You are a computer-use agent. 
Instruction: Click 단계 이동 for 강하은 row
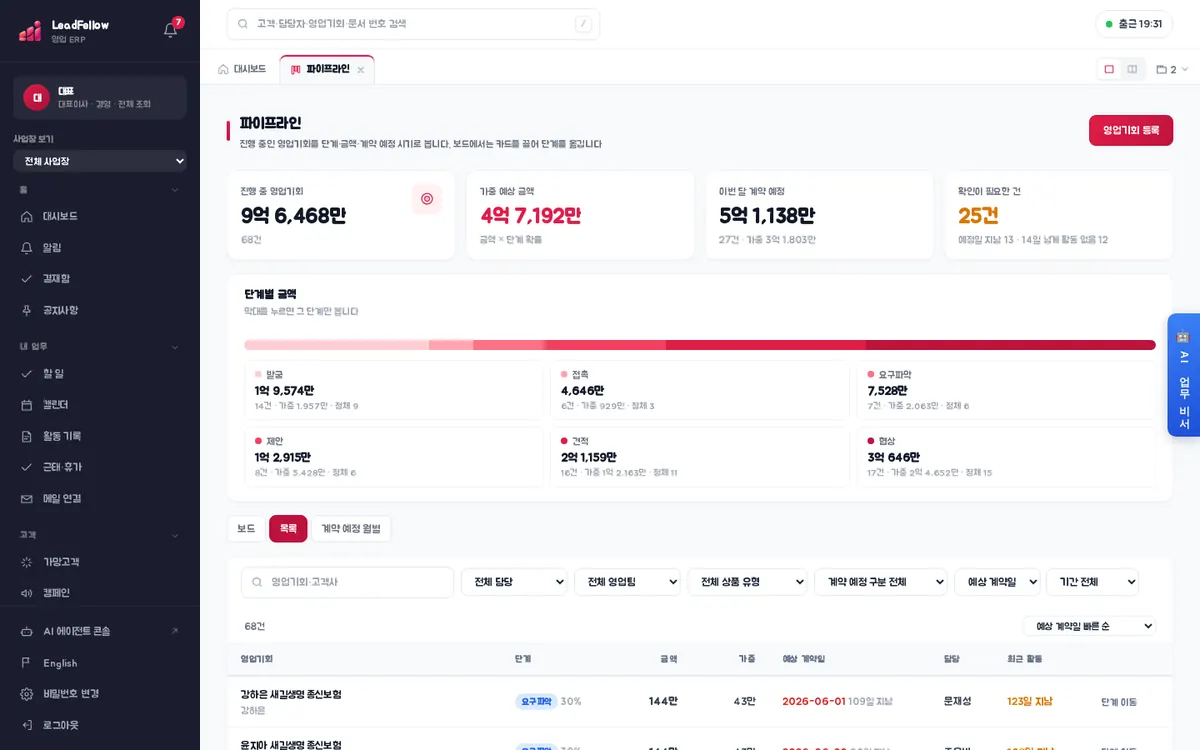click(1119, 702)
